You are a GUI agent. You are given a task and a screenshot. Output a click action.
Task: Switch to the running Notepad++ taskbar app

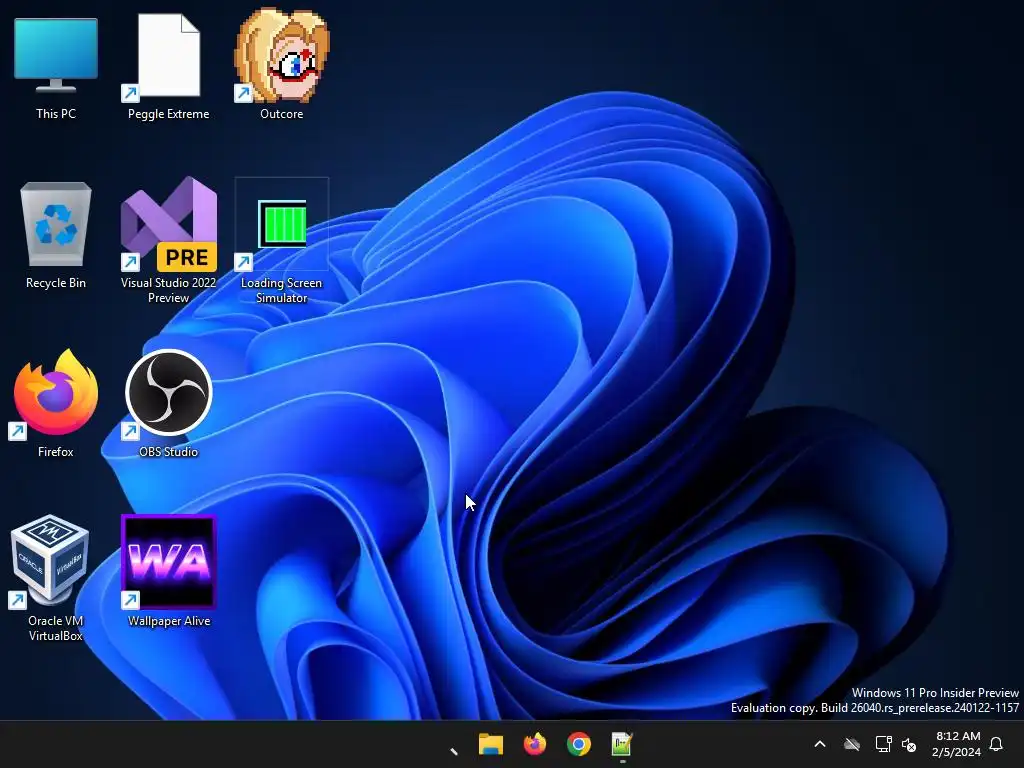click(x=622, y=744)
